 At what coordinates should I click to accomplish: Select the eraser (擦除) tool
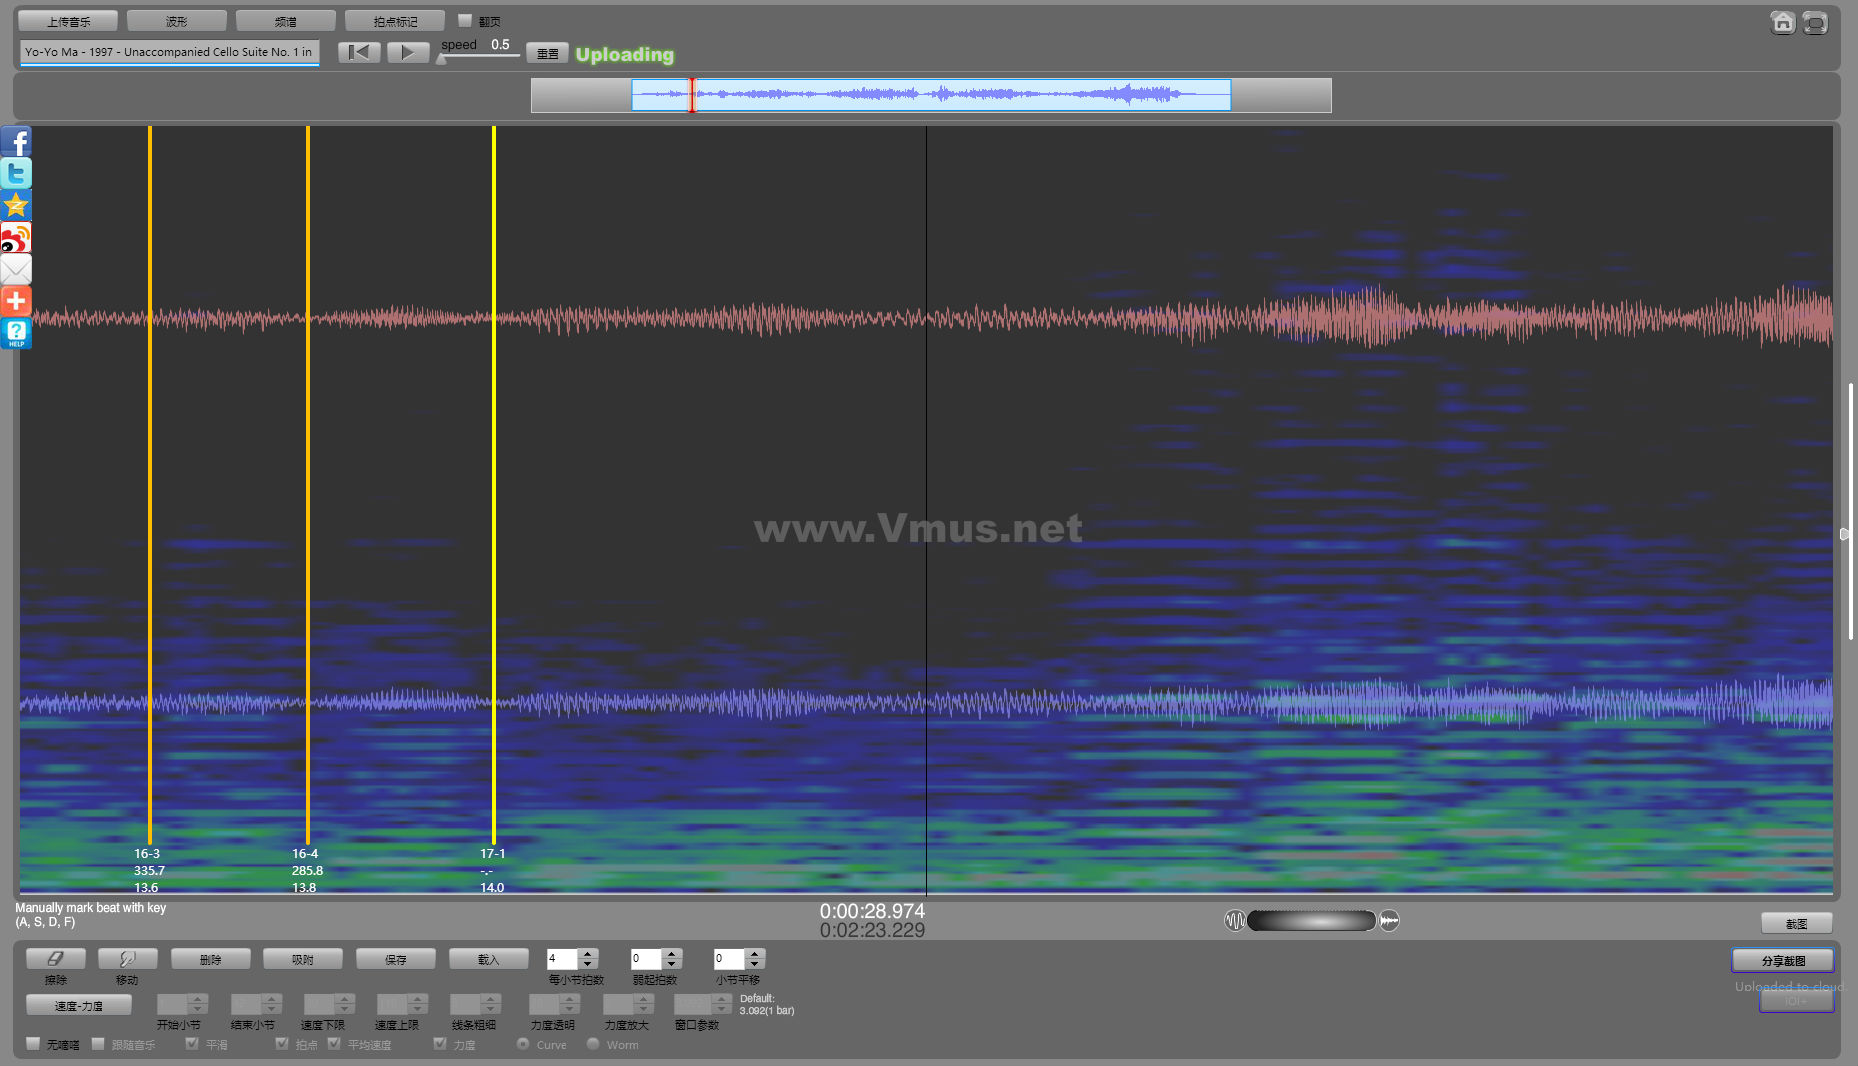click(55, 959)
